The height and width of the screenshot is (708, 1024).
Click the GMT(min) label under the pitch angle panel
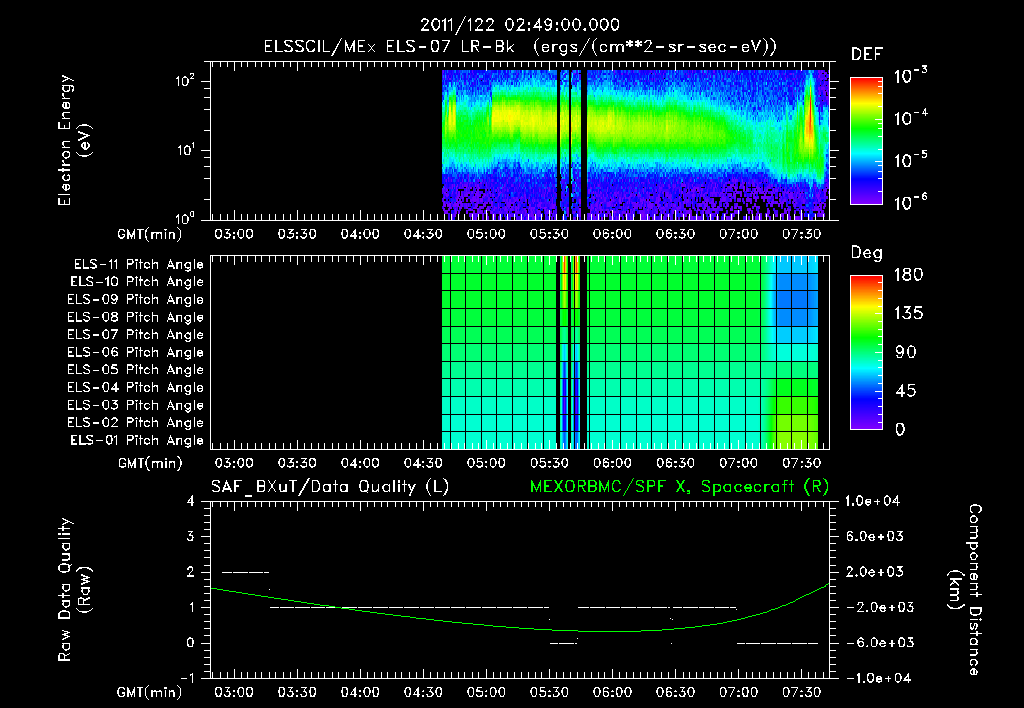[x=150, y=464]
